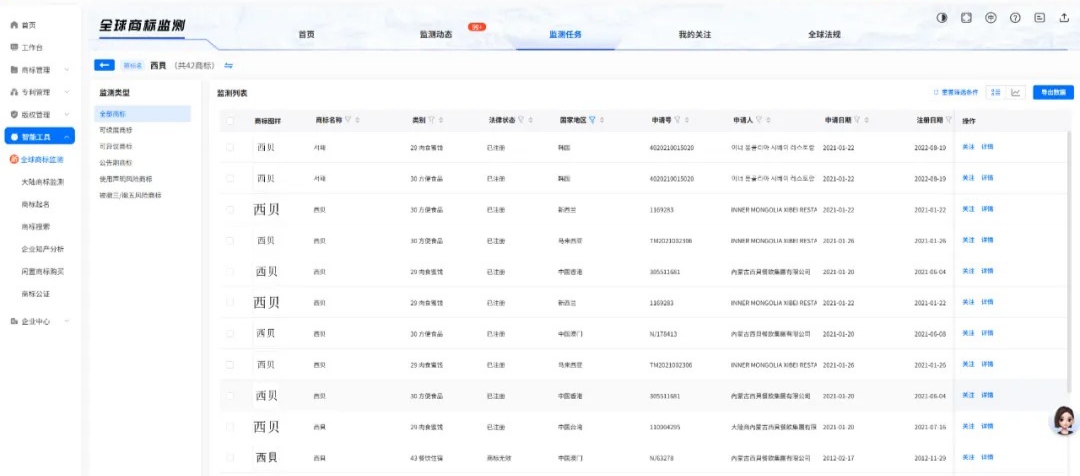Tick the checkbox for the first 西贝 row
Image resolution: width=1080 pixels, height=476 pixels.
231,147
